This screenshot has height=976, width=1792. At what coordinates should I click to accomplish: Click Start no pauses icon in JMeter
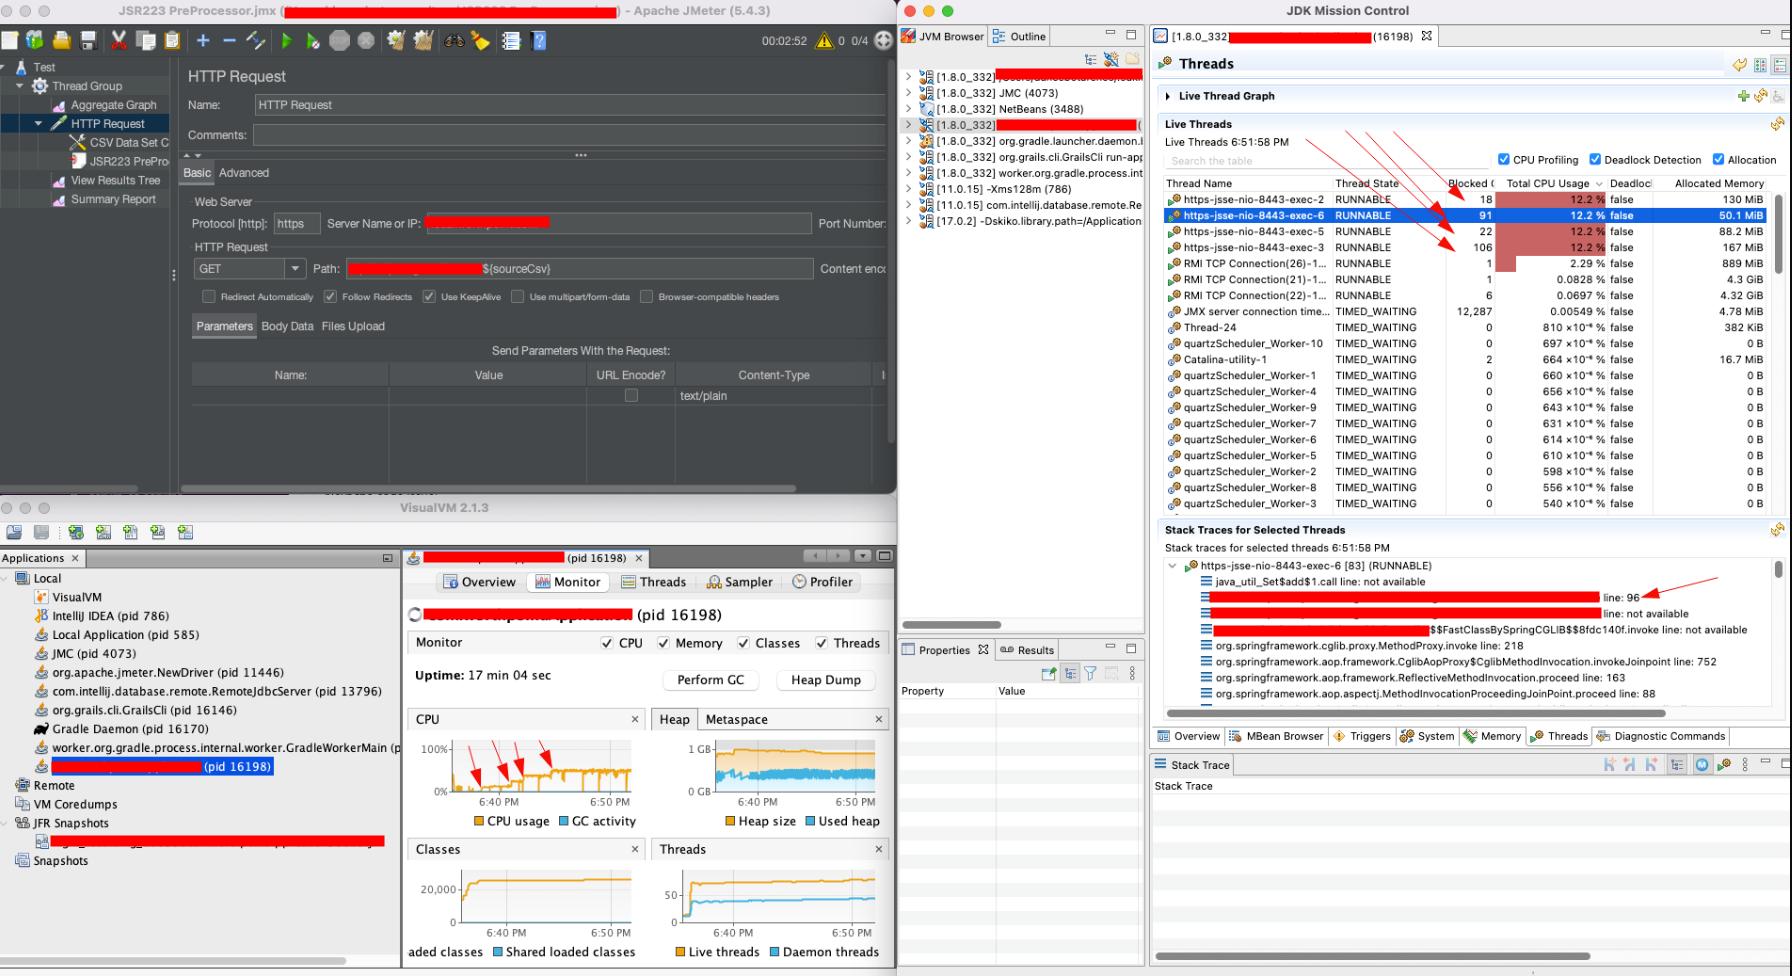click(313, 40)
